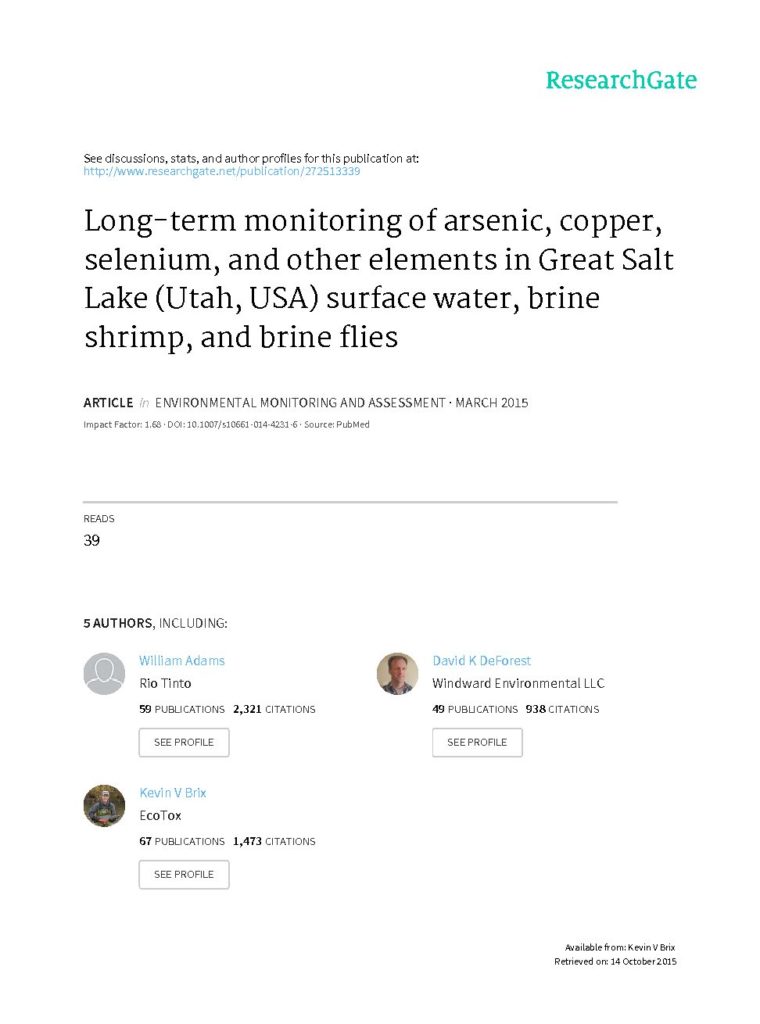Click David K DeForest's profile photo
This screenshot has width=760, height=1024.
tap(398, 673)
